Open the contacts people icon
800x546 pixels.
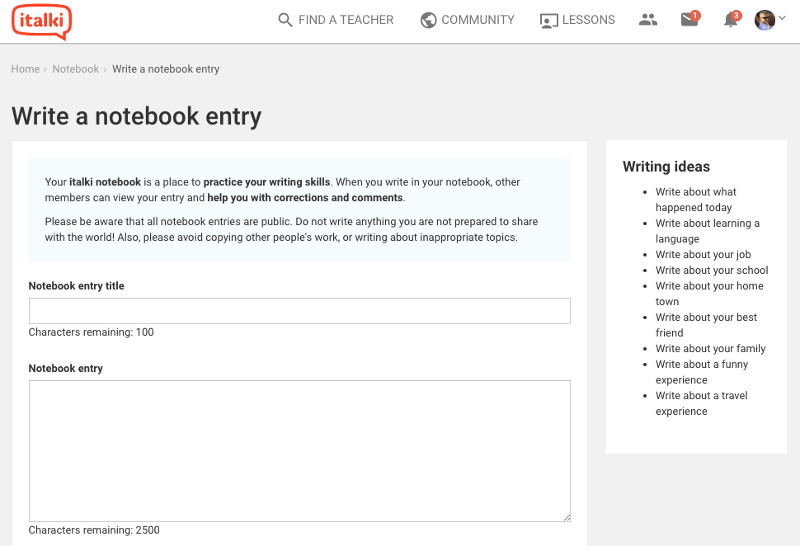coord(648,19)
